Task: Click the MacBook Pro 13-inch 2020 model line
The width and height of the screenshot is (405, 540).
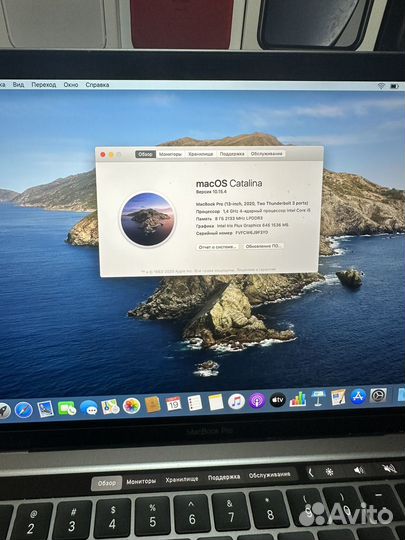Action: tap(252, 204)
